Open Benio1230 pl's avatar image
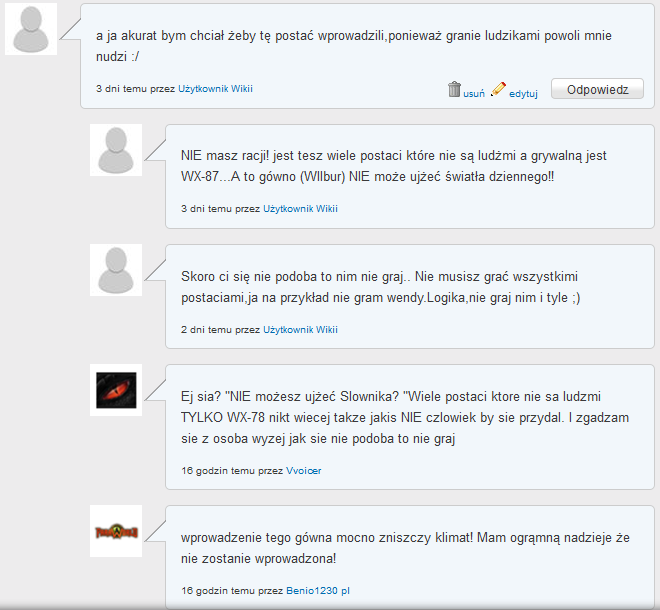Image resolution: width=660 pixels, height=610 pixels. [116, 531]
